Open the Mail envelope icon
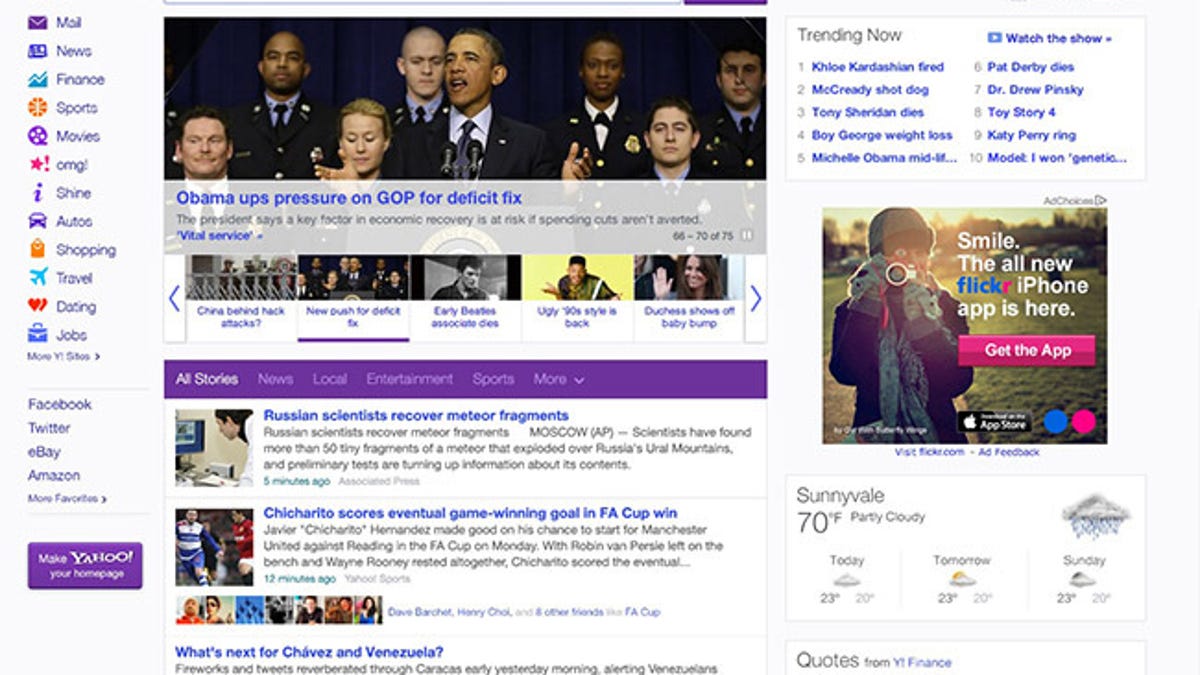This screenshot has height=675, width=1200. pyautogui.click(x=36, y=22)
